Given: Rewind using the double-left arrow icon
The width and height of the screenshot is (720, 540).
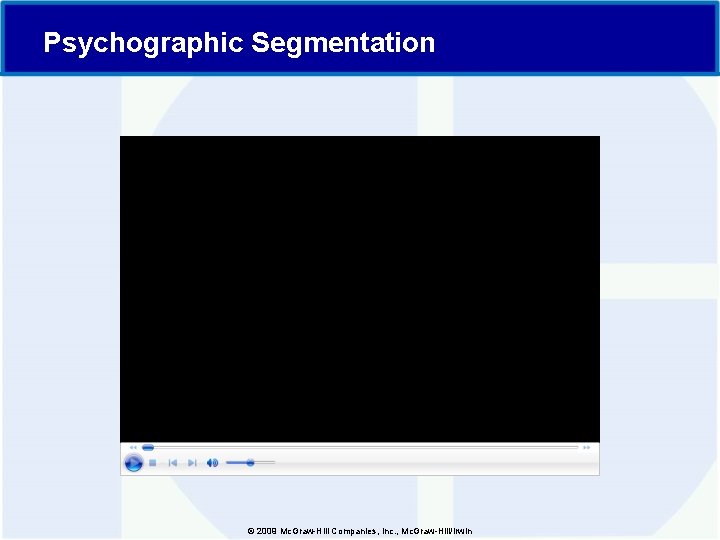Looking at the screenshot, I should click(x=133, y=447).
